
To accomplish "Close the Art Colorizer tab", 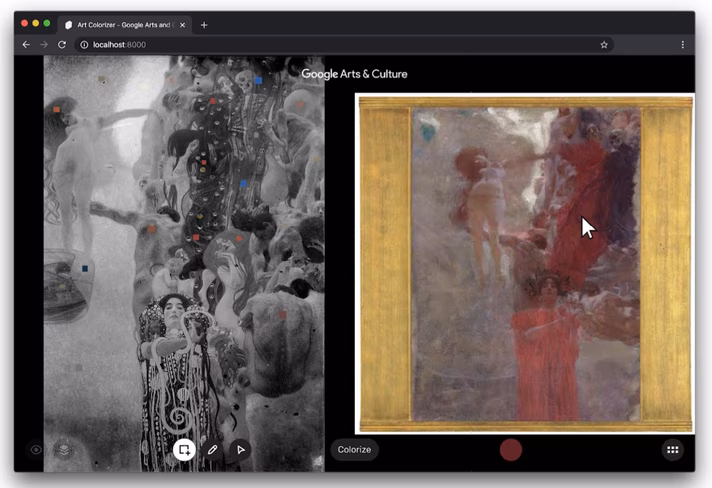I will point(183,25).
